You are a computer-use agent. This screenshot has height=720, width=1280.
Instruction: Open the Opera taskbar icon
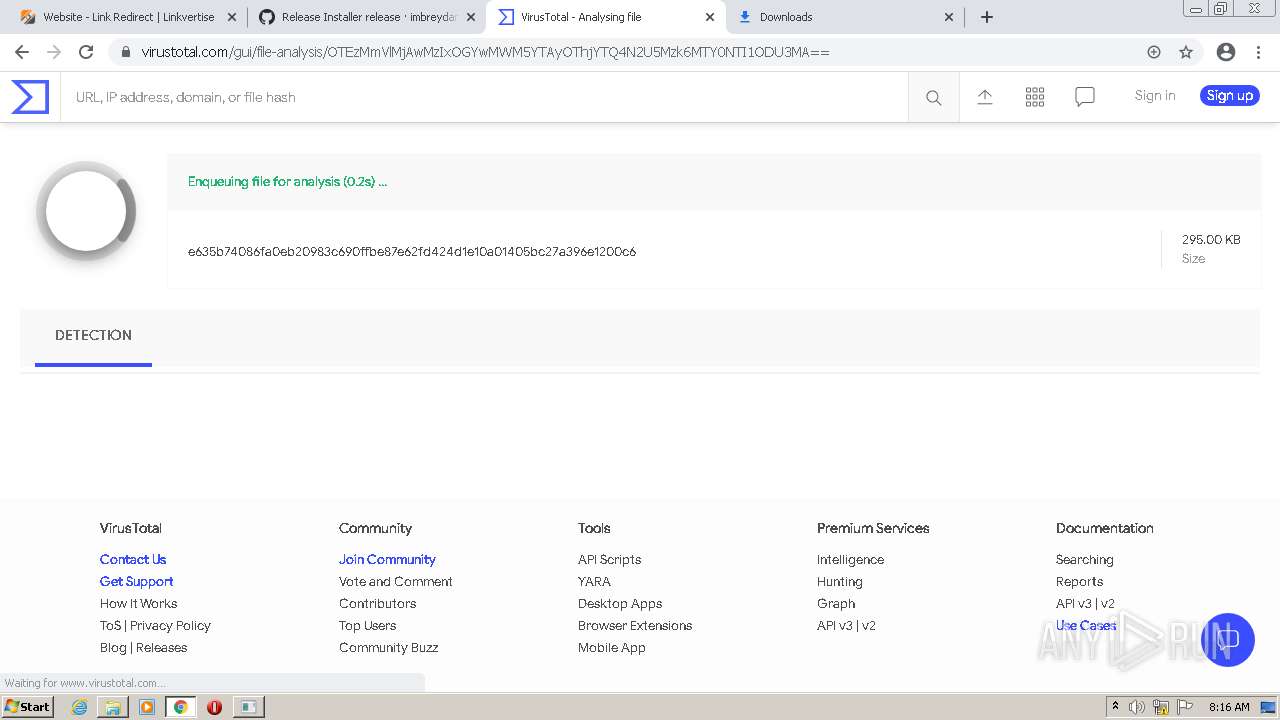click(214, 707)
